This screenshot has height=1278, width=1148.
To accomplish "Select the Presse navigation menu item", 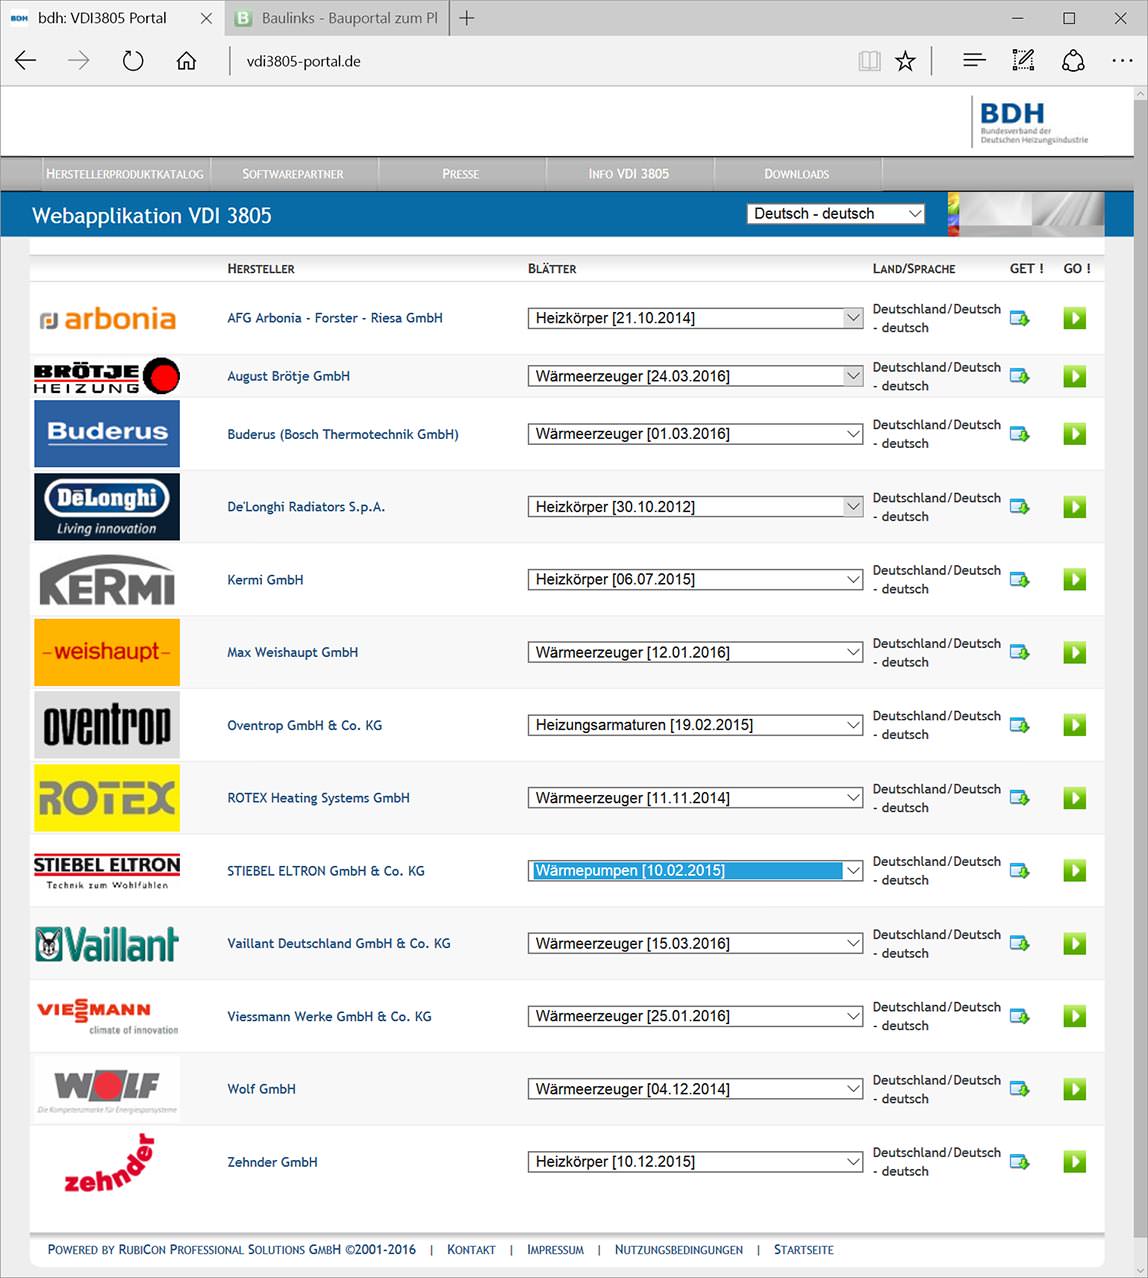I will click(x=460, y=173).
